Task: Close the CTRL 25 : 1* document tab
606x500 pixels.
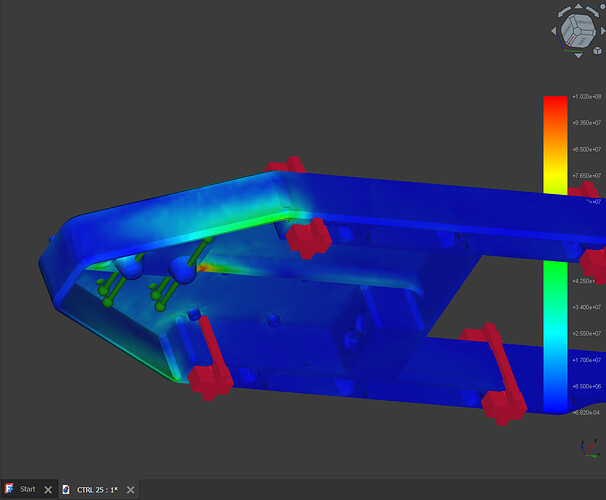Action: click(130, 489)
